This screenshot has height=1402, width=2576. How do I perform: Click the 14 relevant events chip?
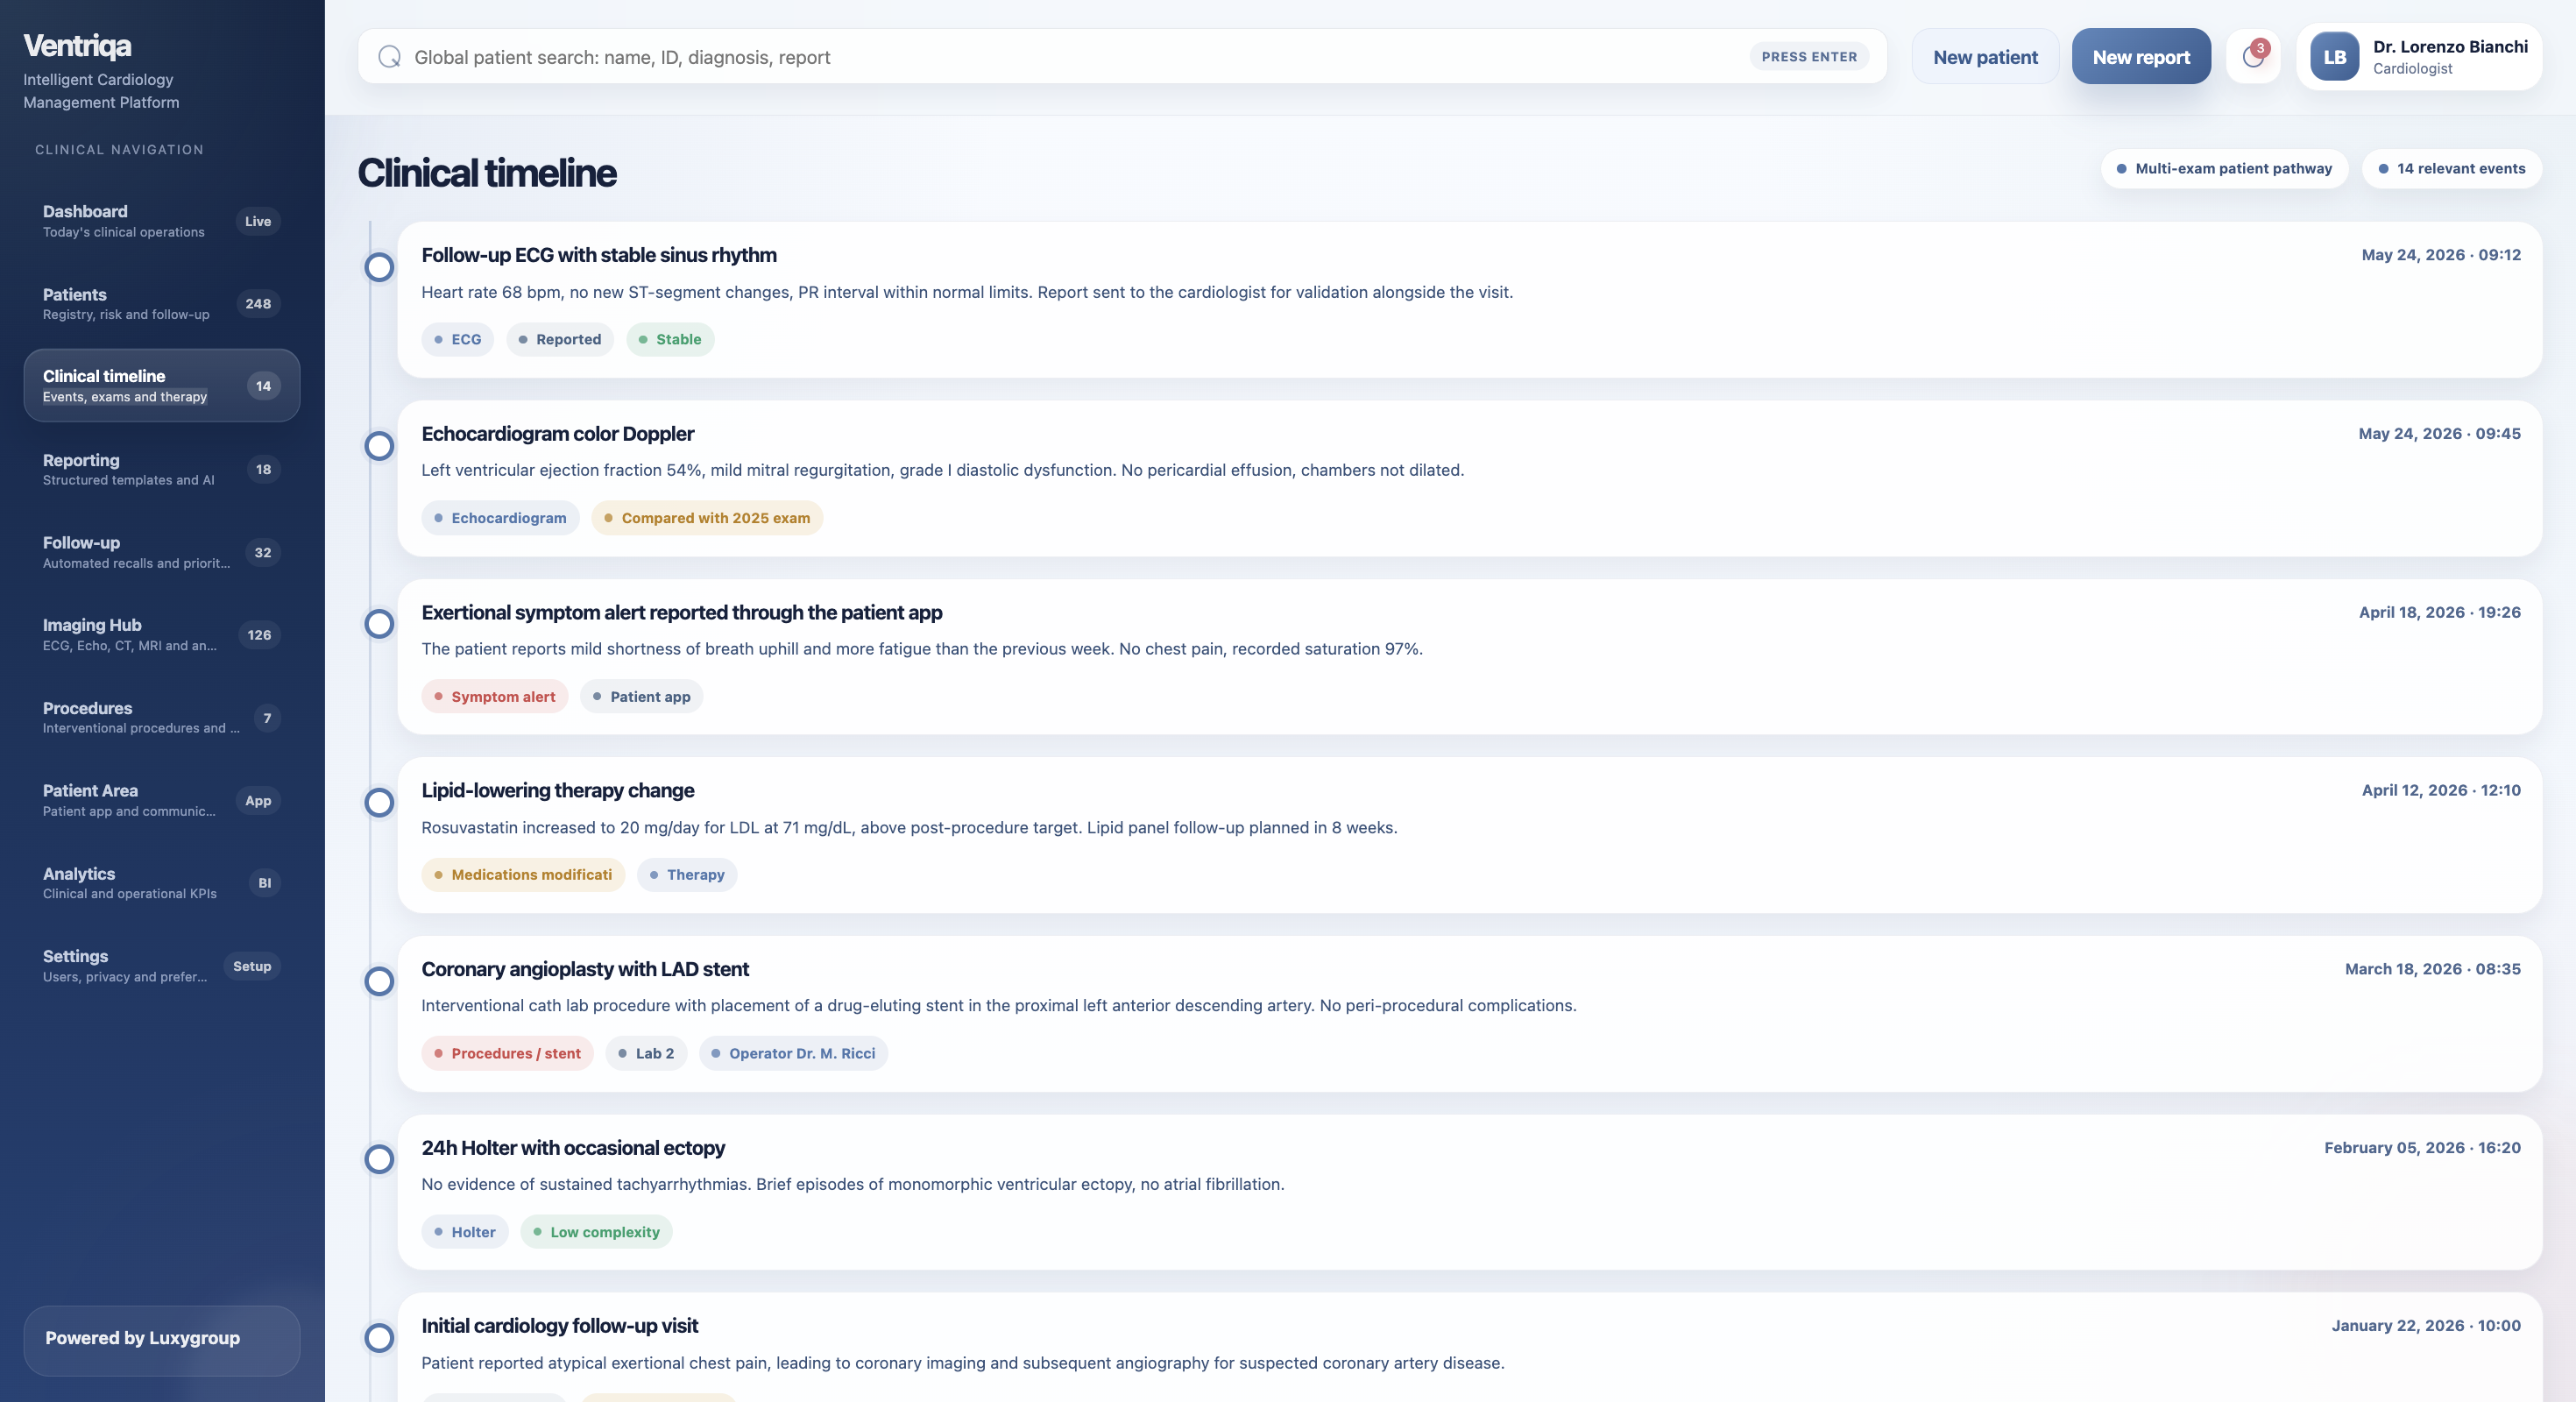click(x=2451, y=168)
